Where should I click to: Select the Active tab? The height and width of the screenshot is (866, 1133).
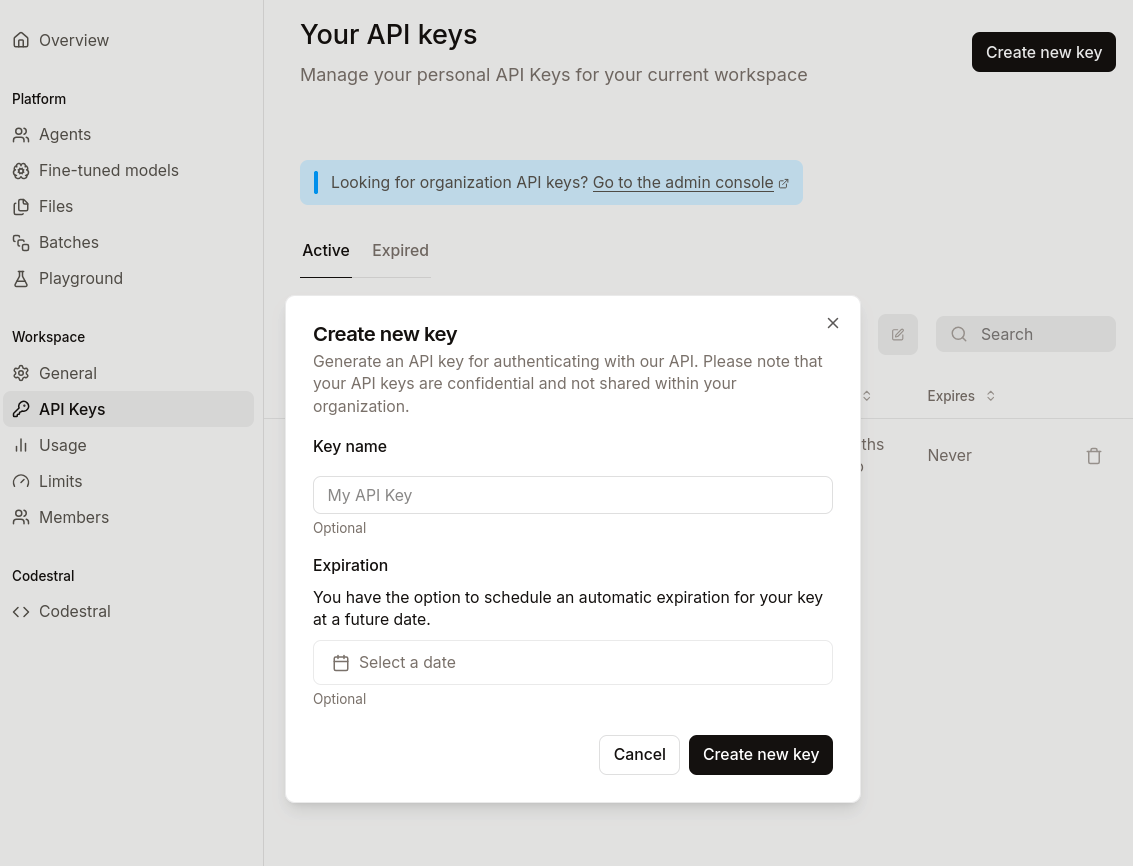click(326, 251)
